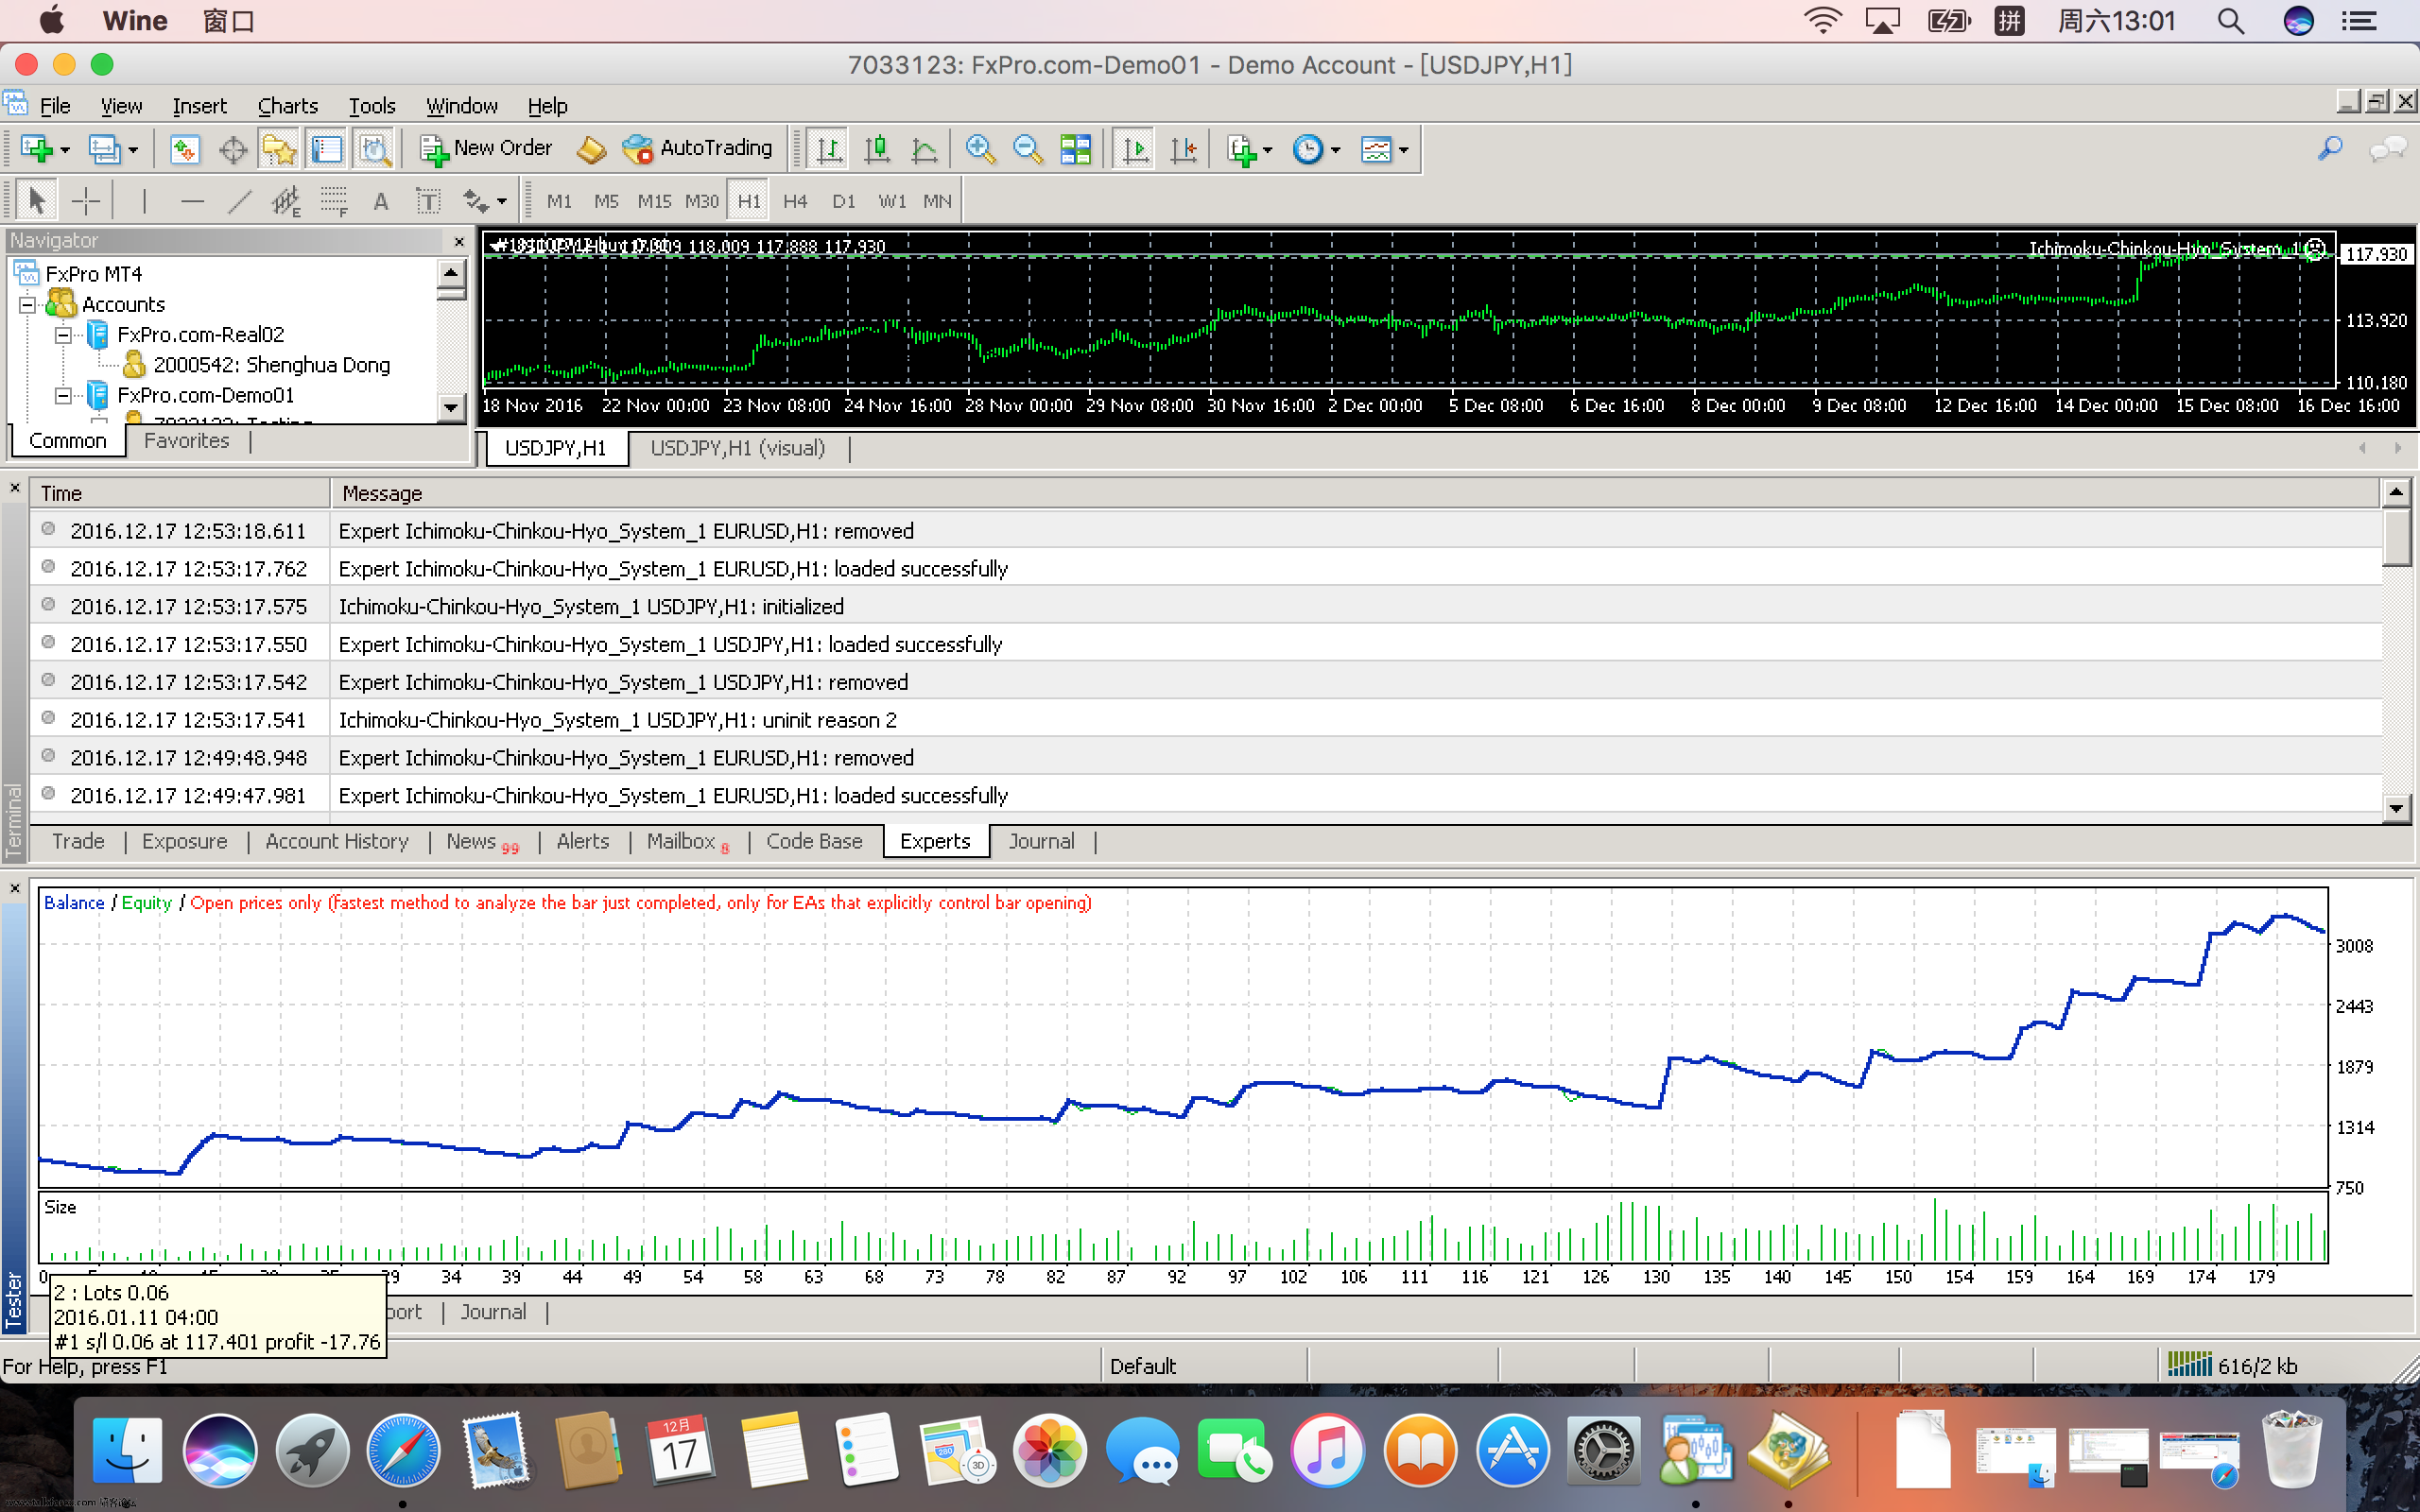Toggle the Navigator panel star-folder icon
This screenshot has height=1512, width=2420.
coord(279,150)
